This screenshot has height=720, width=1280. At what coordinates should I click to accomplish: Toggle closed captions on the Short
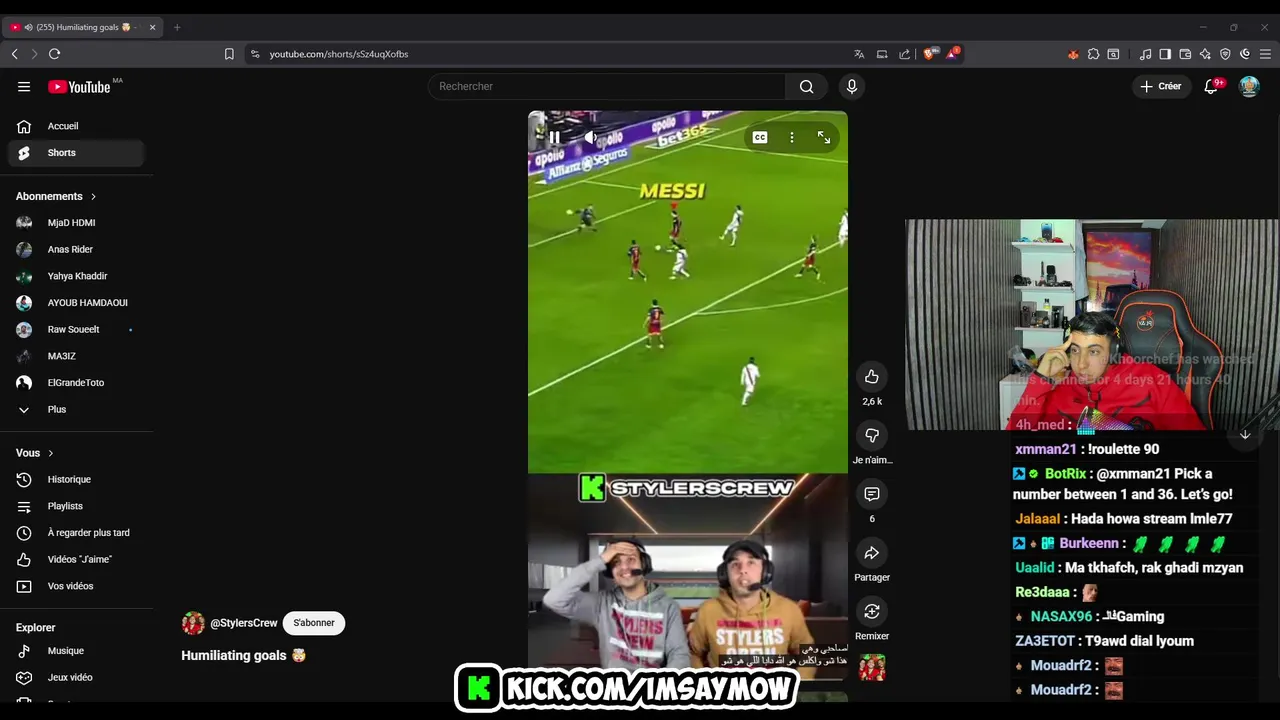pyautogui.click(x=760, y=137)
